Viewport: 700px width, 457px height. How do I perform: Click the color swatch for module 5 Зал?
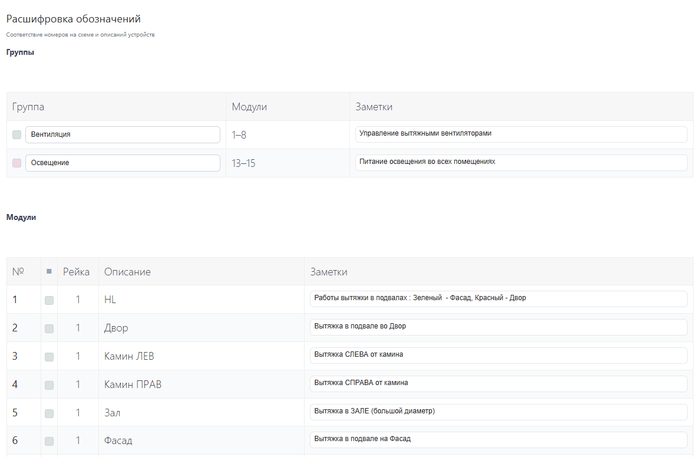(x=49, y=413)
